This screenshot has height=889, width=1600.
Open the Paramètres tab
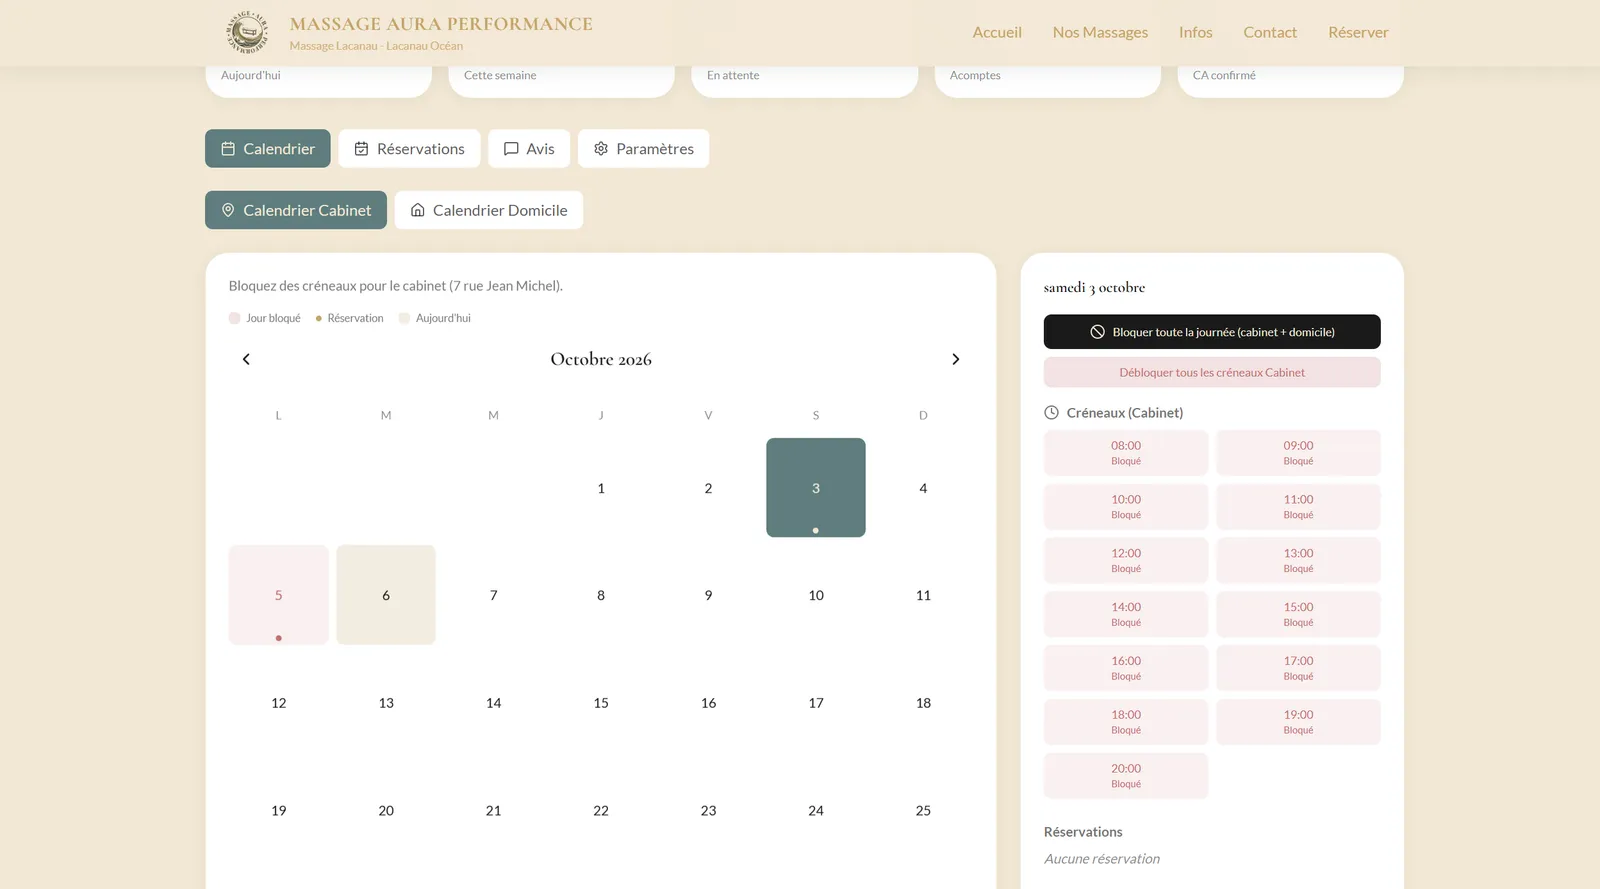click(643, 148)
